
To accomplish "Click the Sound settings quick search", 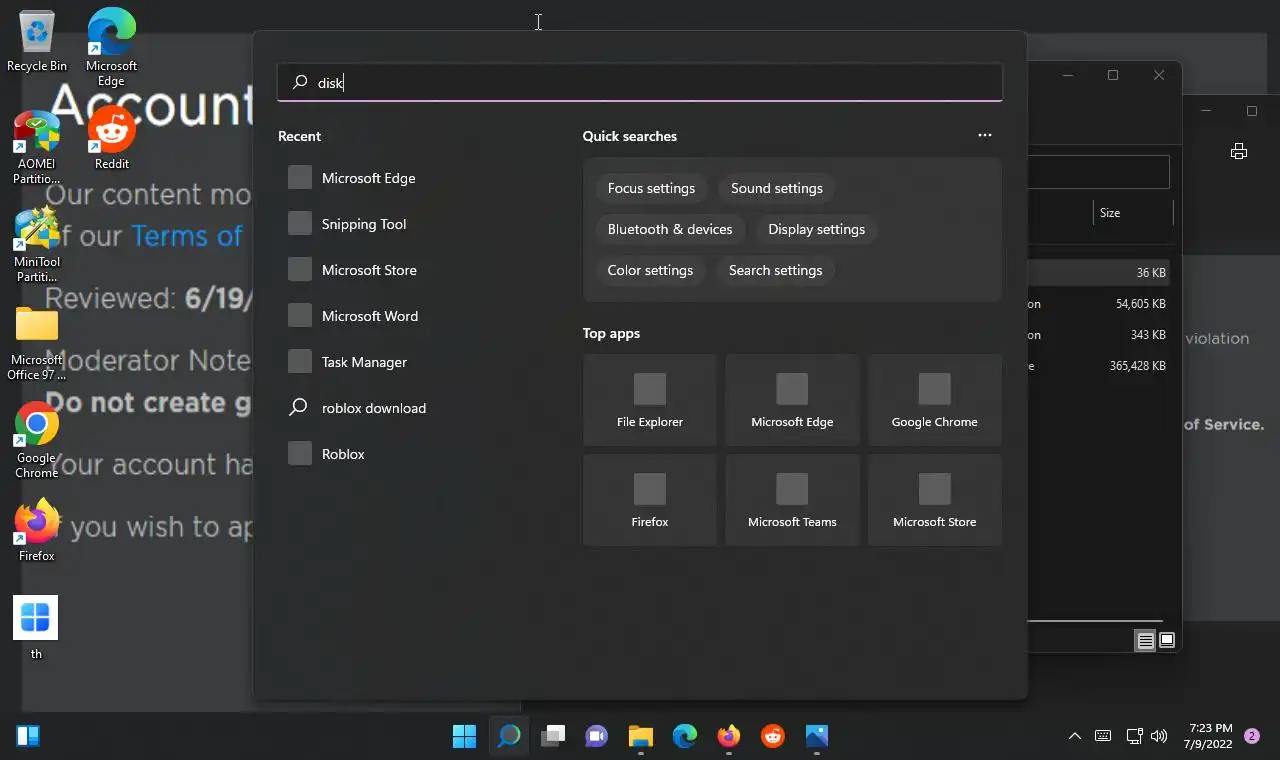I will tap(777, 188).
